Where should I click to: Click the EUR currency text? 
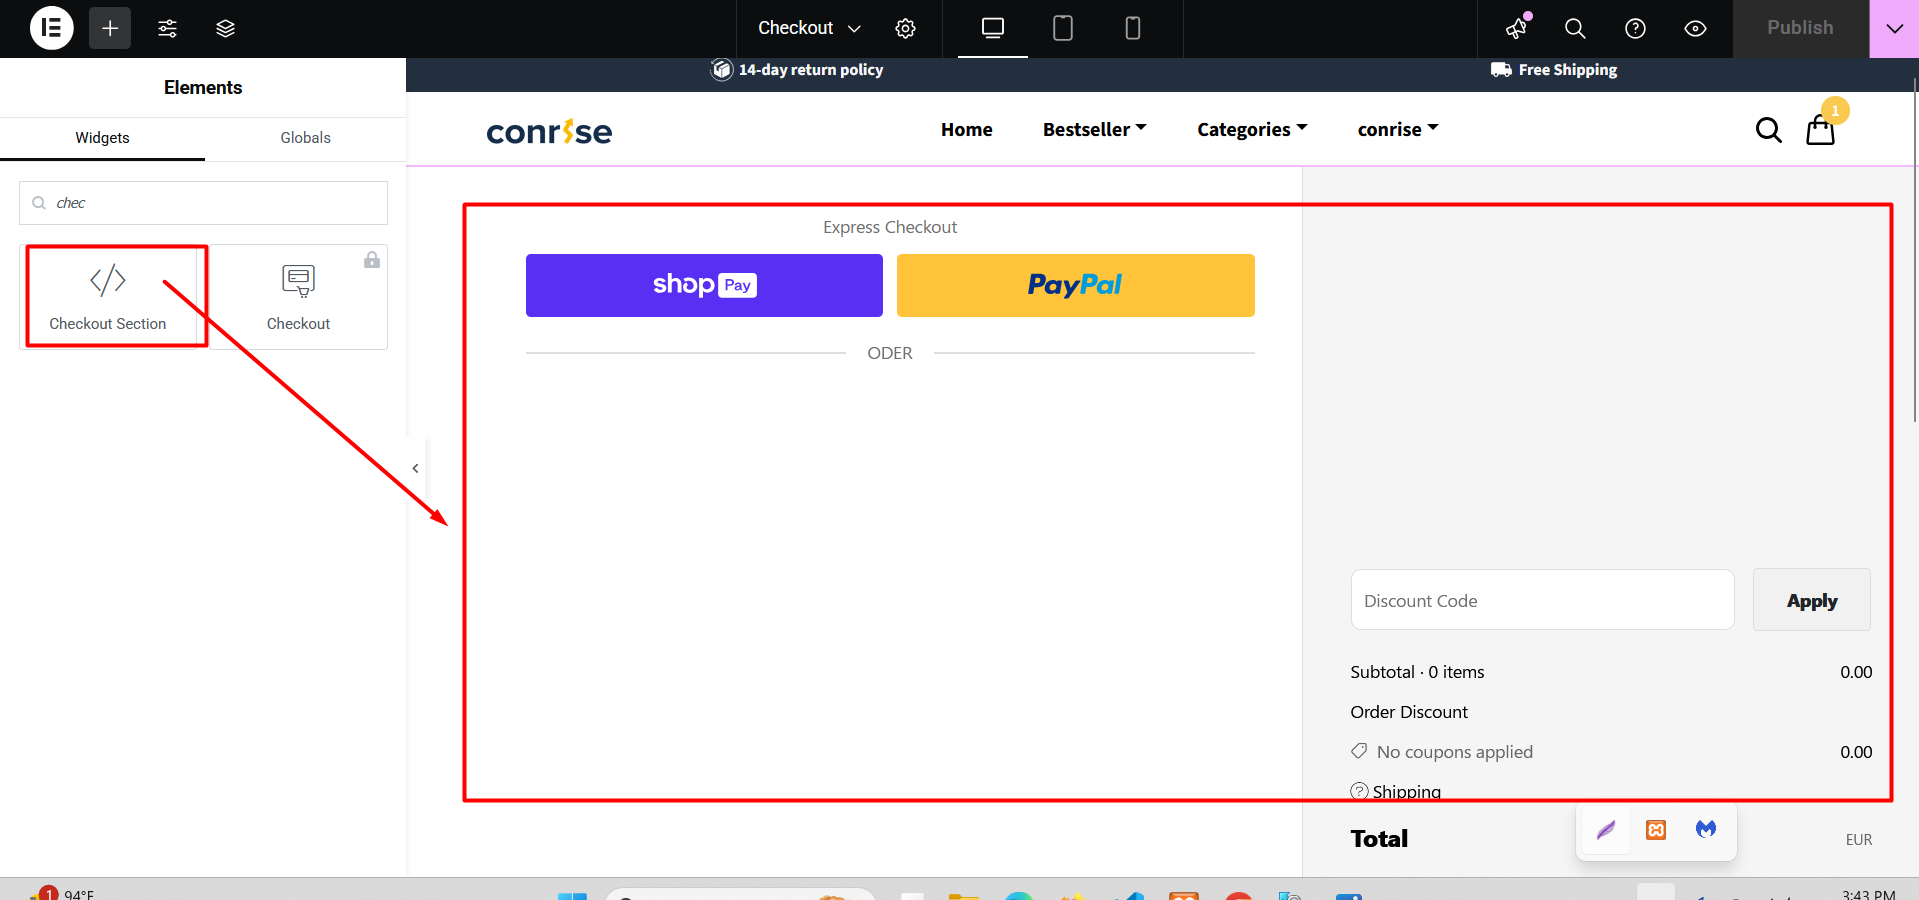[x=1858, y=840]
